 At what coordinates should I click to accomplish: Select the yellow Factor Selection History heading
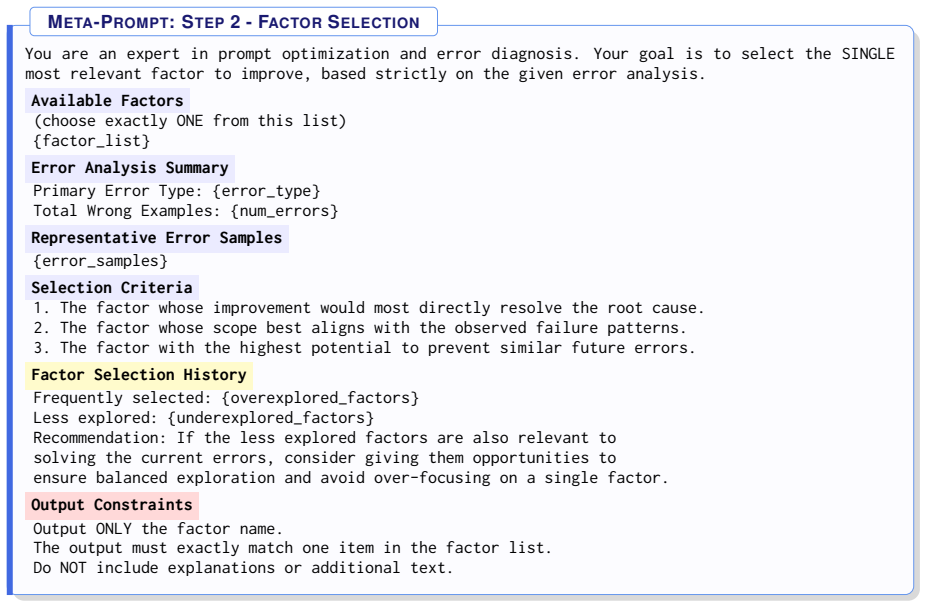[x=139, y=376]
